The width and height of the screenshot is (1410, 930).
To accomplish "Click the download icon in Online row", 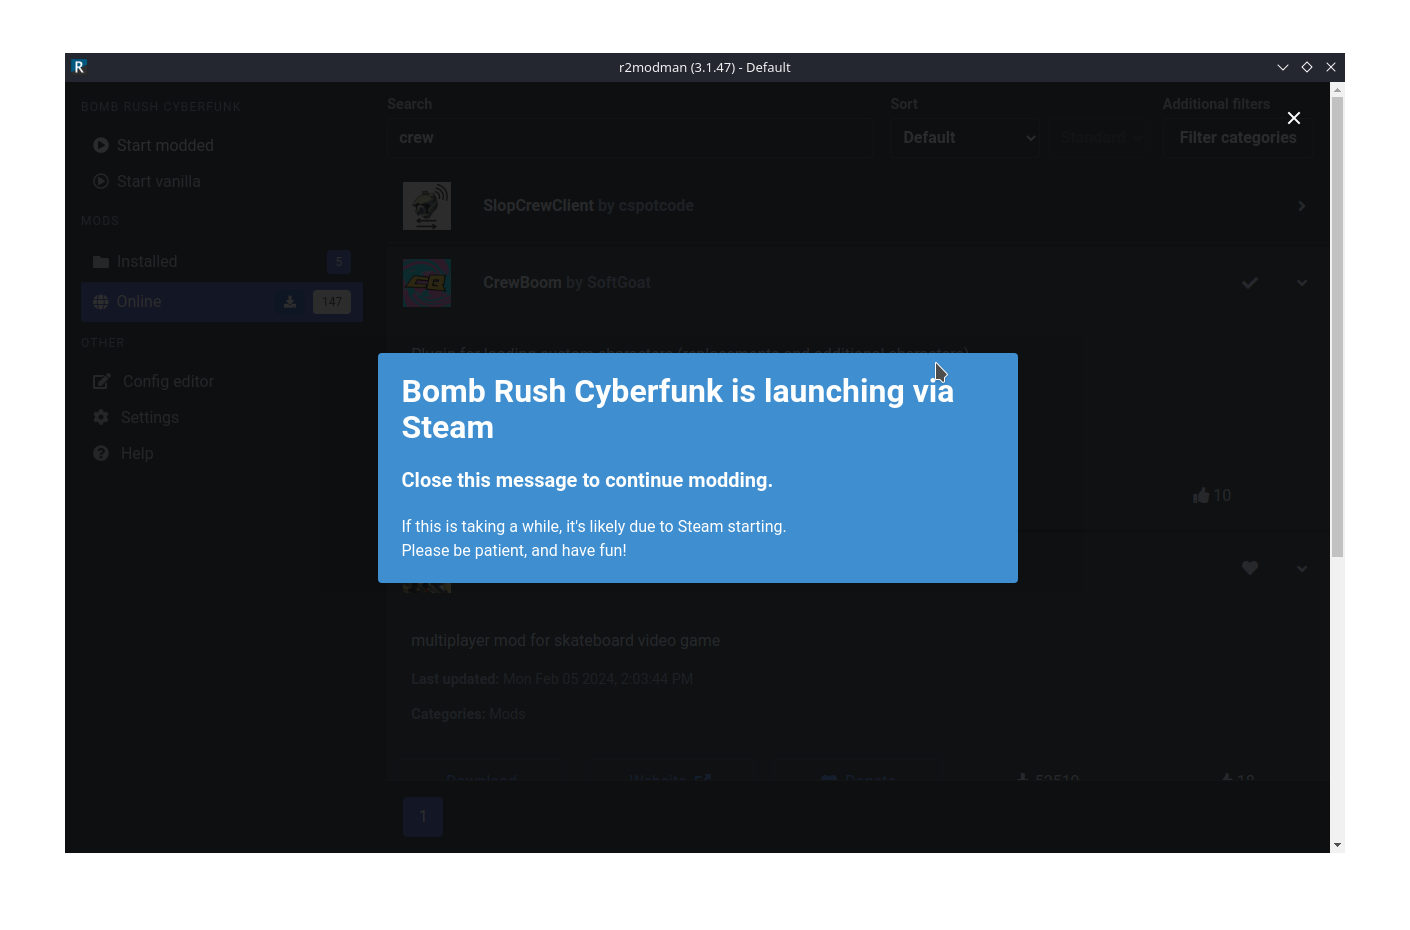I will click(x=290, y=302).
